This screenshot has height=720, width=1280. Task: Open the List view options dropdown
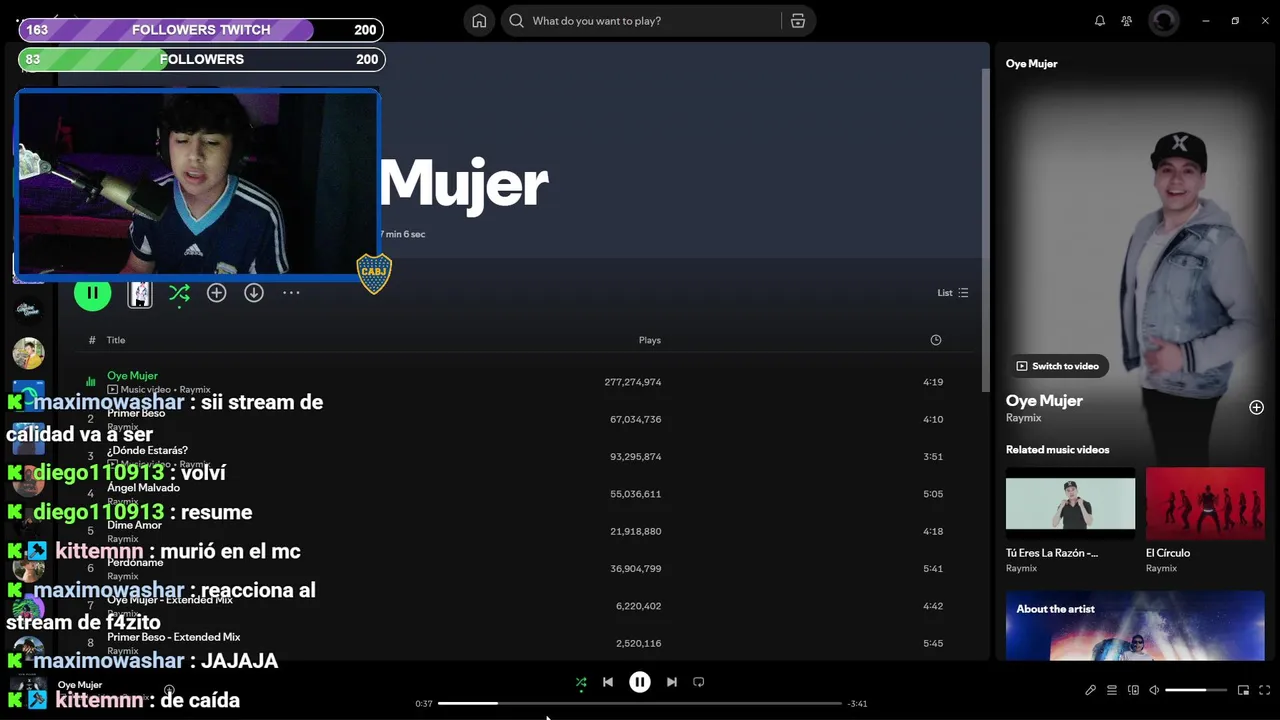tap(953, 293)
